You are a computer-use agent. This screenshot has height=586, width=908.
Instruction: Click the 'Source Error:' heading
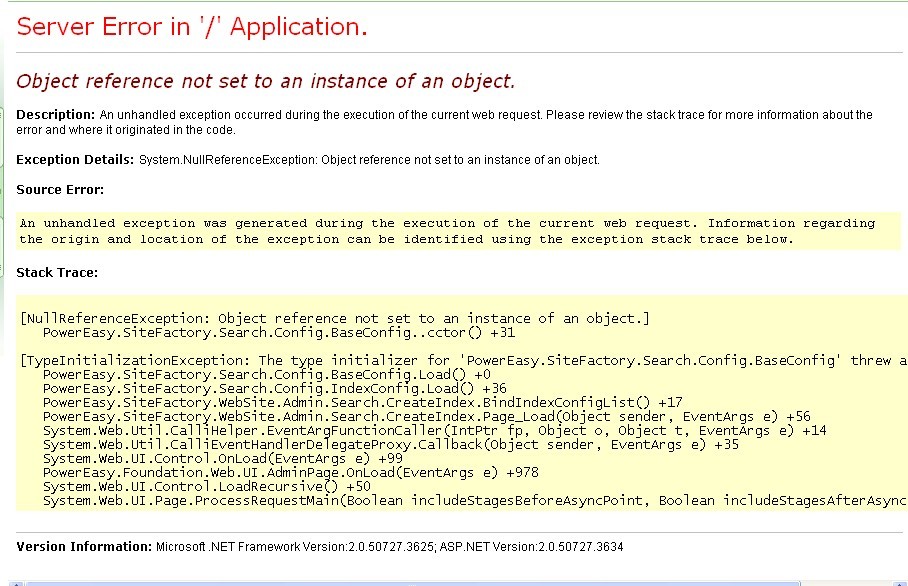click(60, 189)
